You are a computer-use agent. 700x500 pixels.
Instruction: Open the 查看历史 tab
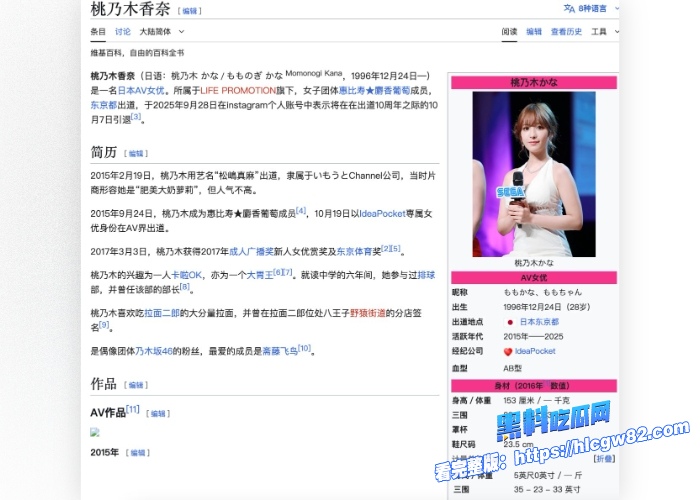tap(567, 32)
